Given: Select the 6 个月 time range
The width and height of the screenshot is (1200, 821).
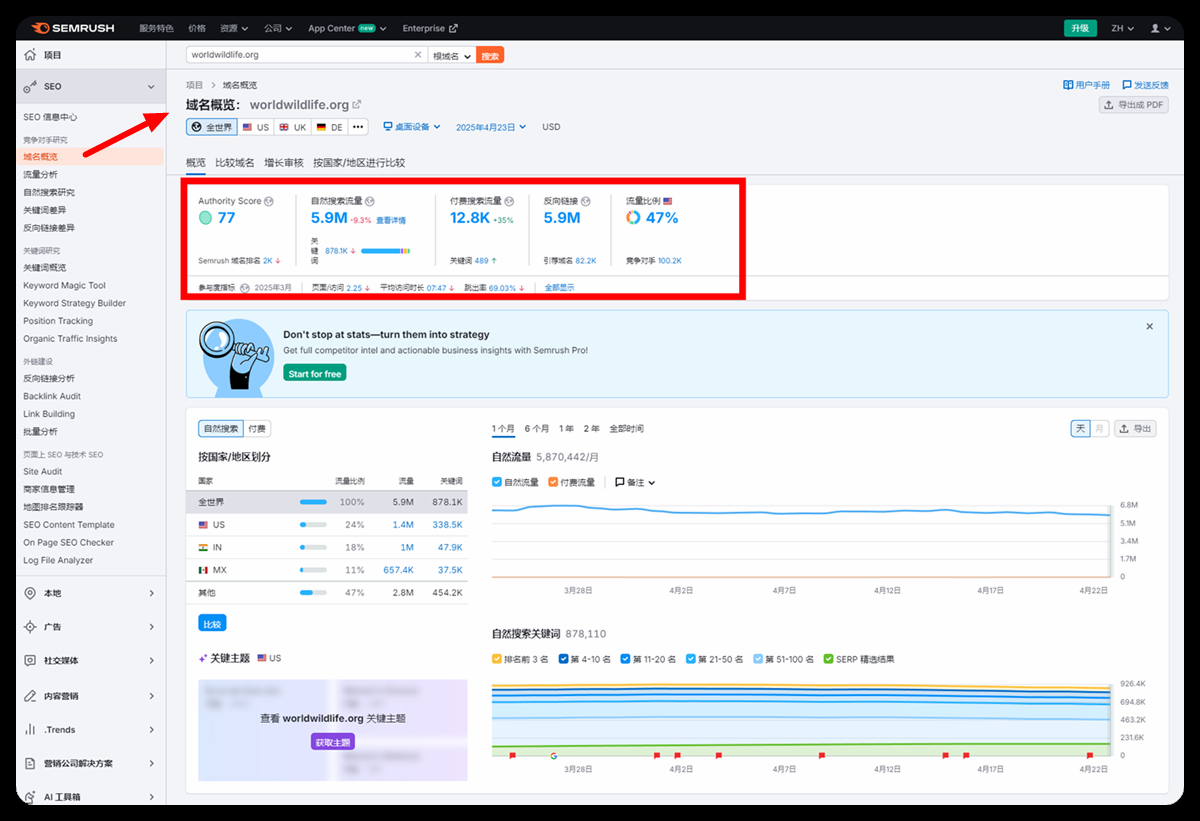Looking at the screenshot, I should [x=537, y=428].
